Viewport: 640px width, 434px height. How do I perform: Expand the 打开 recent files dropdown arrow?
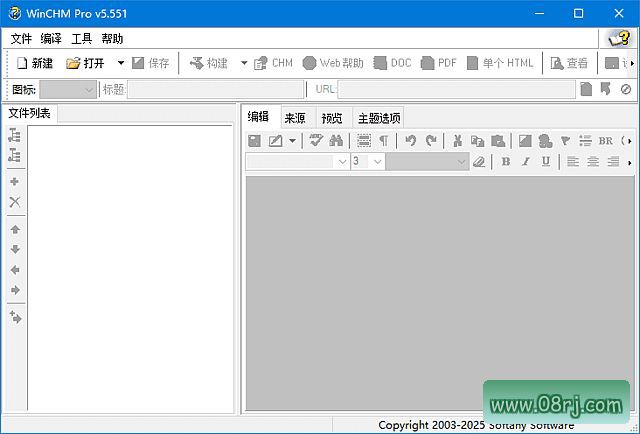pyautogui.click(x=121, y=63)
